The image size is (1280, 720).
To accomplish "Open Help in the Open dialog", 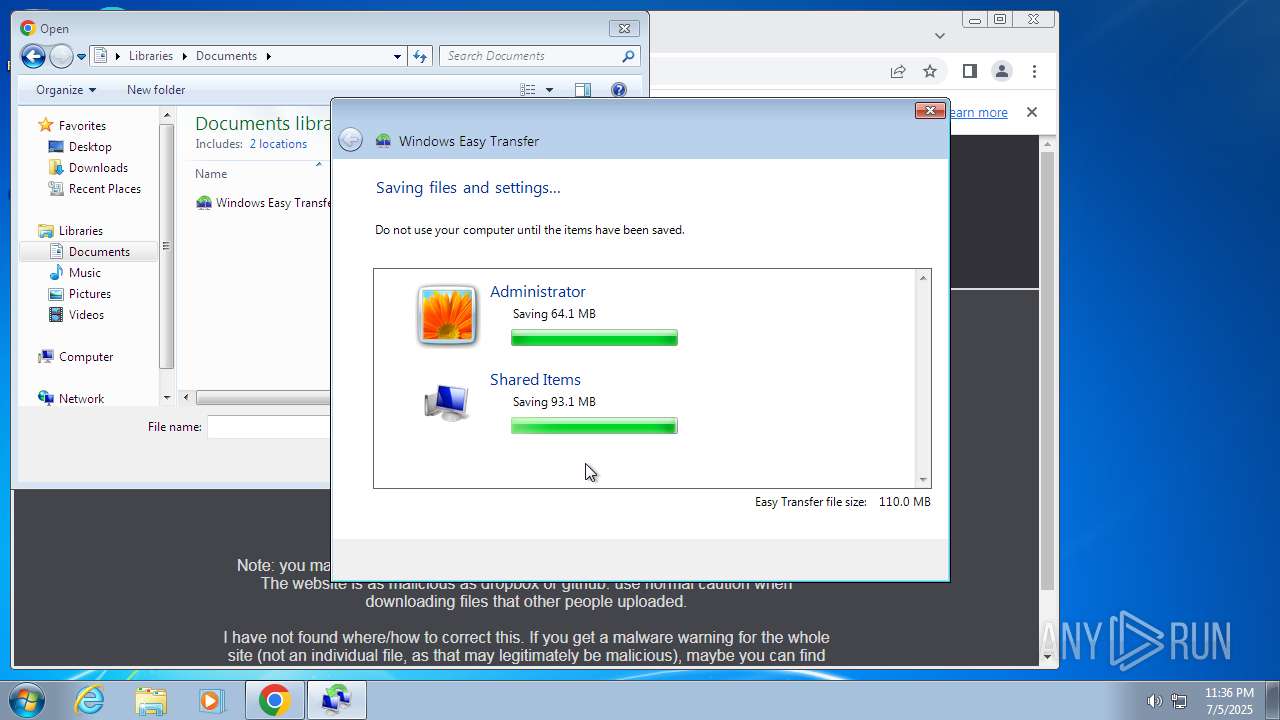I will tap(619, 90).
